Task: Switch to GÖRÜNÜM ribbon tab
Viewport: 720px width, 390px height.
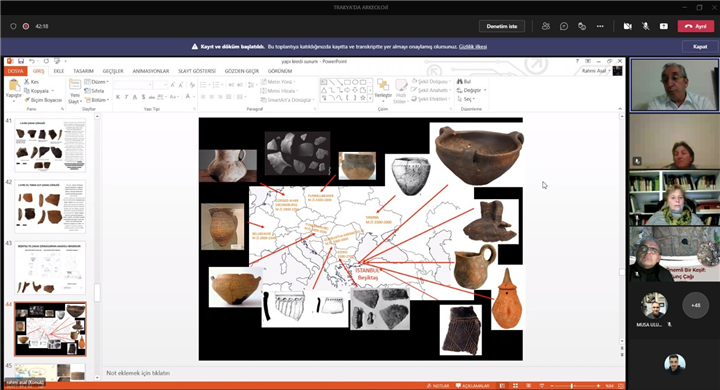Action: (x=280, y=71)
